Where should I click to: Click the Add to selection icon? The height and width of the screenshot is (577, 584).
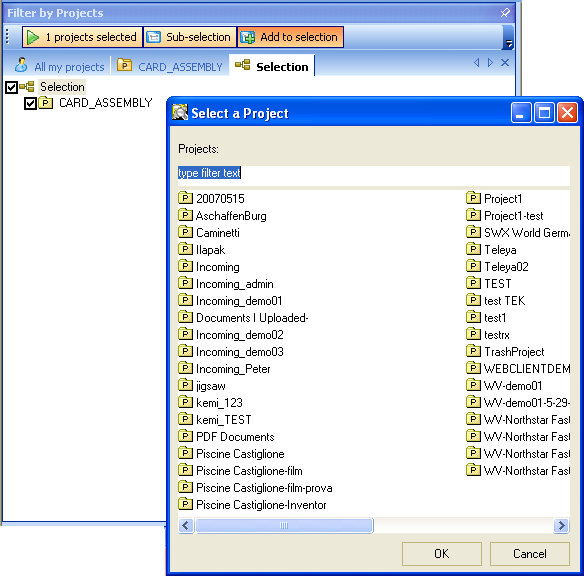(248, 37)
